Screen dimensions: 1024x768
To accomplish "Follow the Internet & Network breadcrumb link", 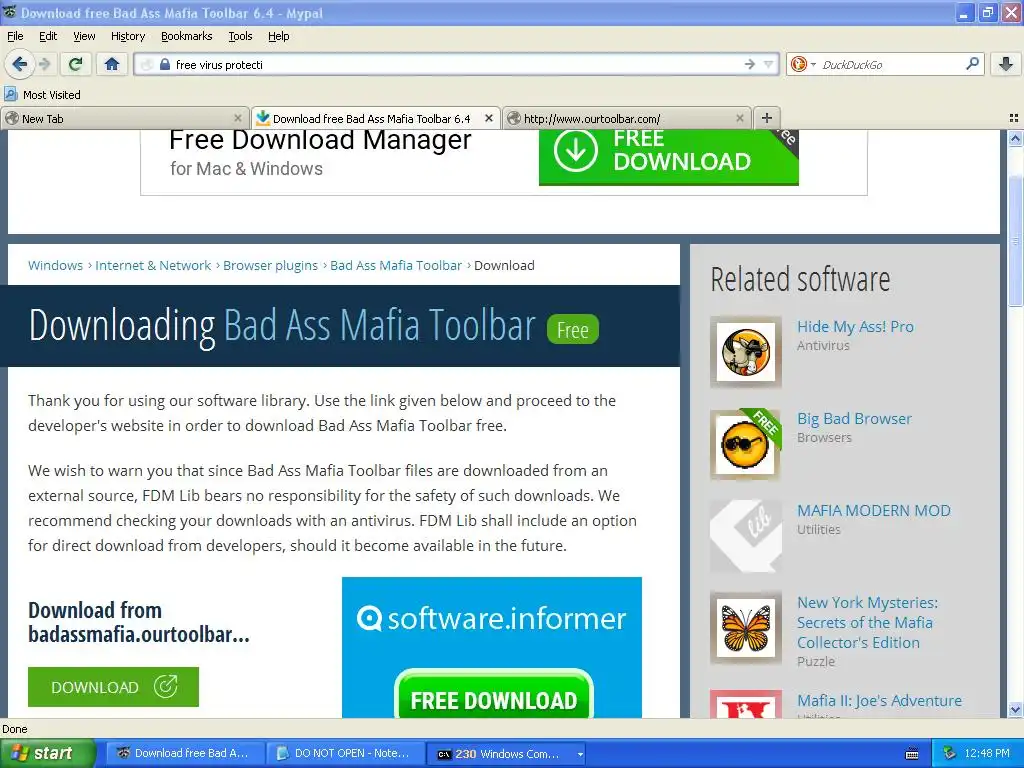I will (x=153, y=265).
